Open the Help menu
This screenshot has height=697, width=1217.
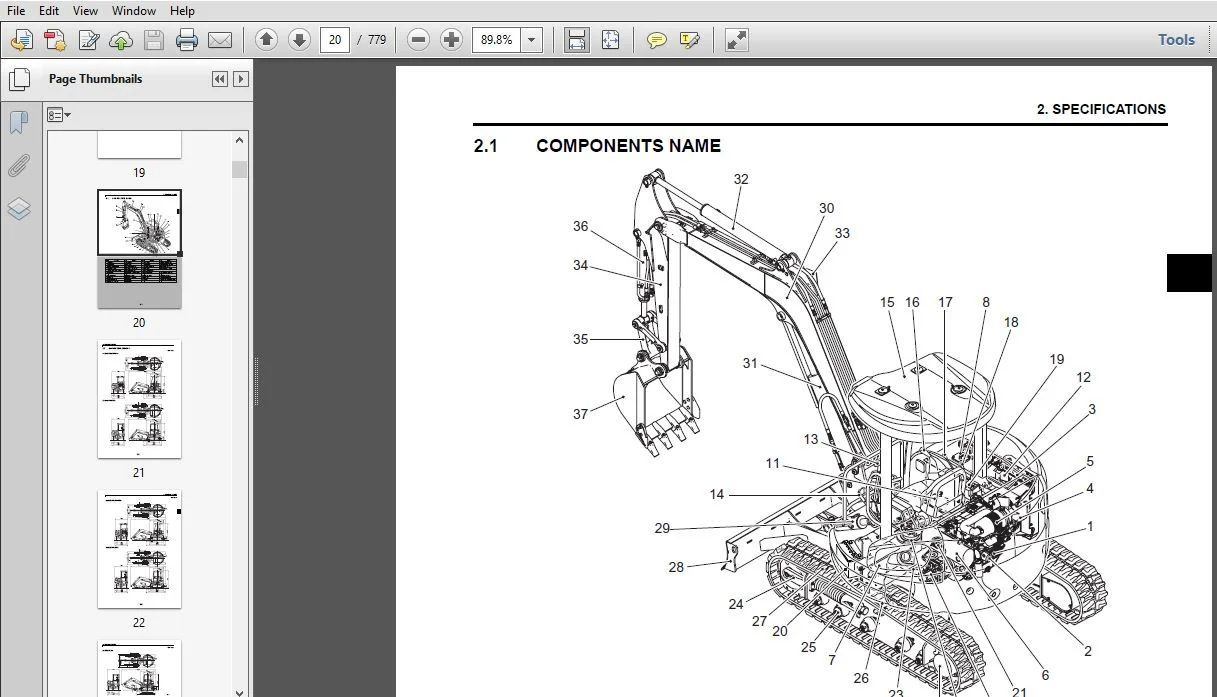tap(182, 11)
